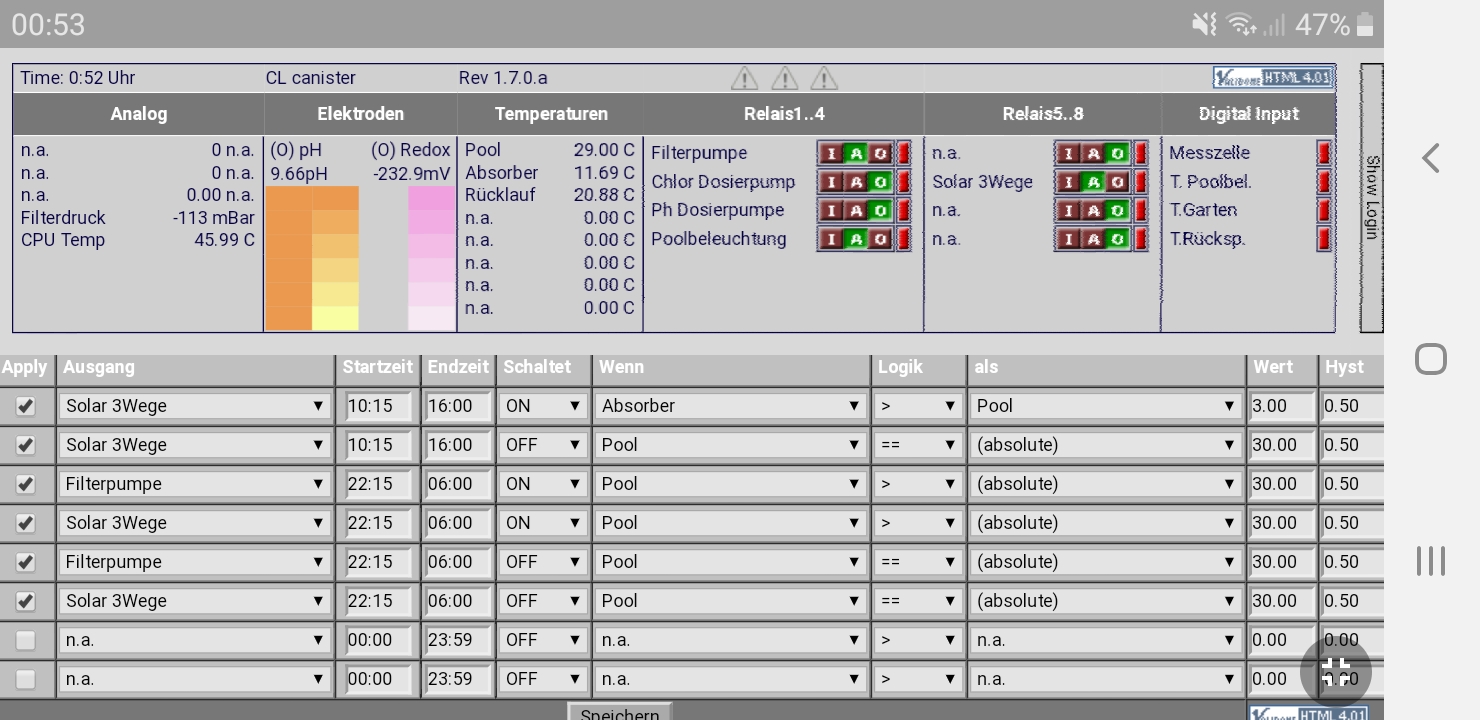This screenshot has width=1480, height=720.
Task: Turn Ph Dosierpumpe relay to A
Action: [855, 210]
